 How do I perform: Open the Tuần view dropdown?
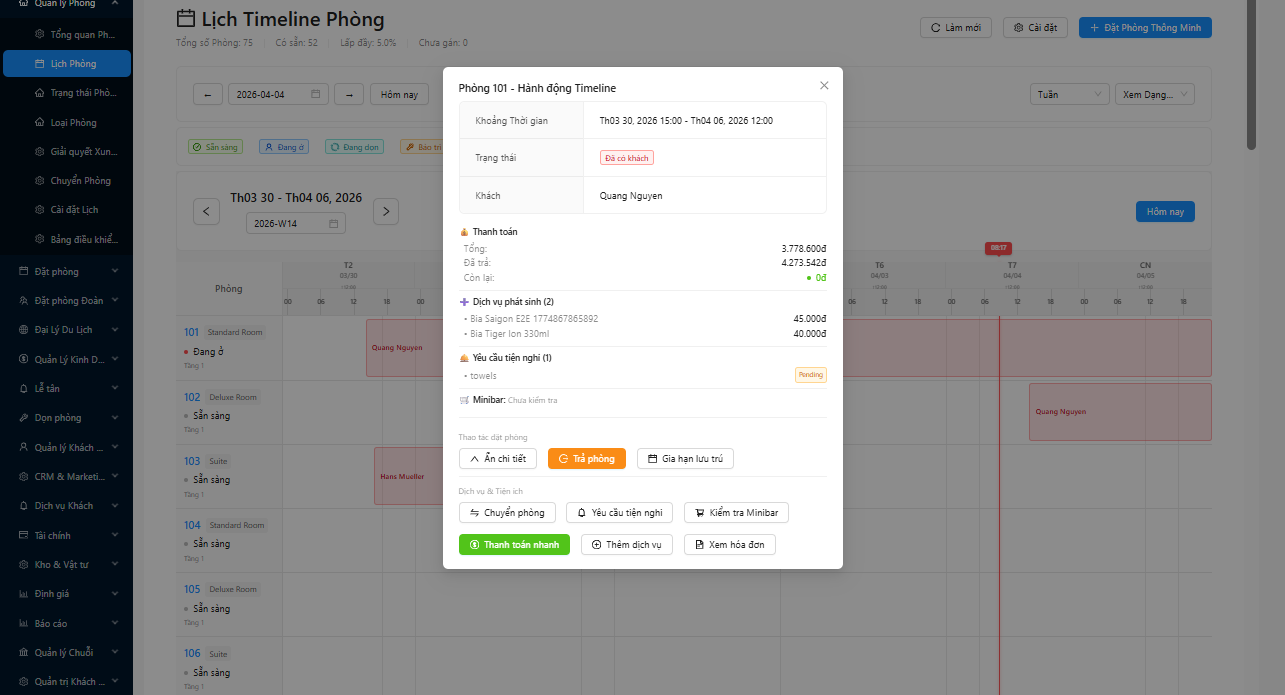click(1069, 94)
